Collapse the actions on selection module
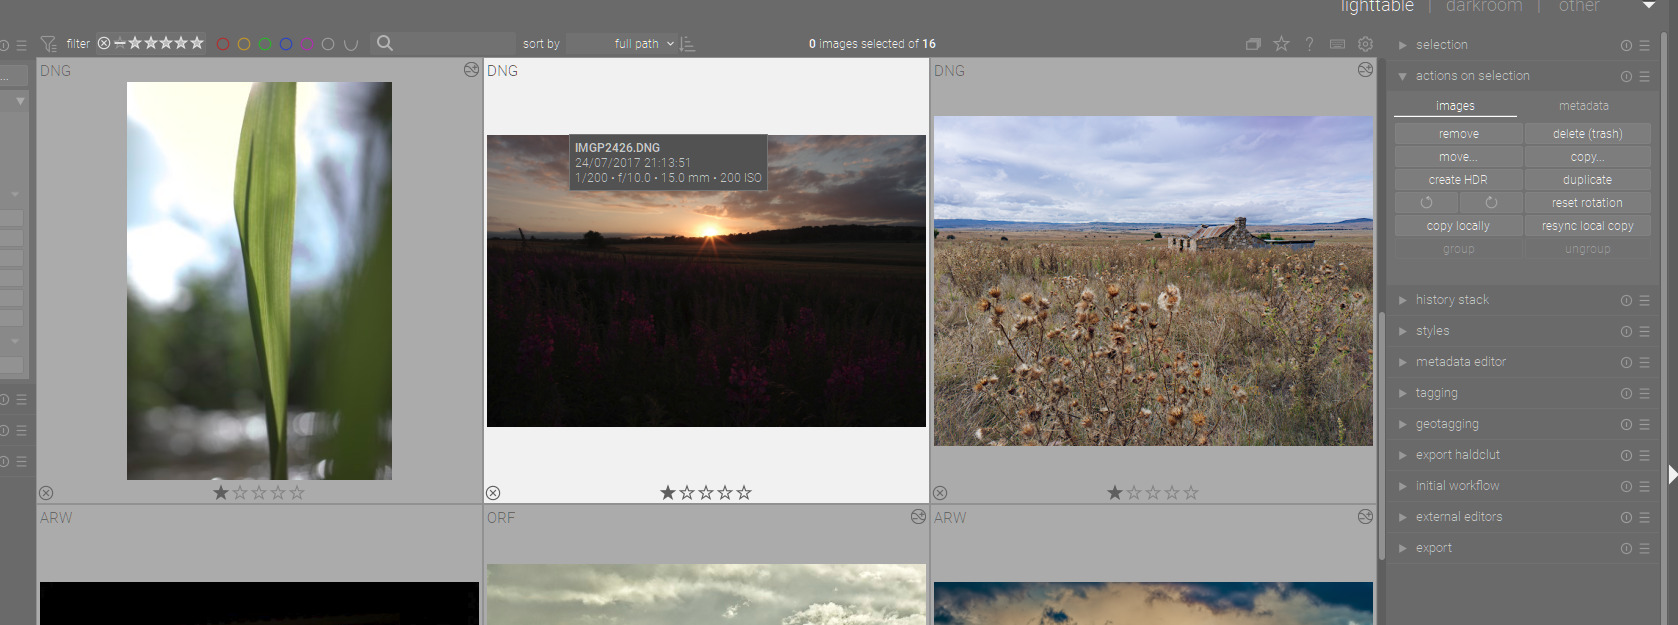Viewport: 1678px width, 625px height. tap(1472, 76)
